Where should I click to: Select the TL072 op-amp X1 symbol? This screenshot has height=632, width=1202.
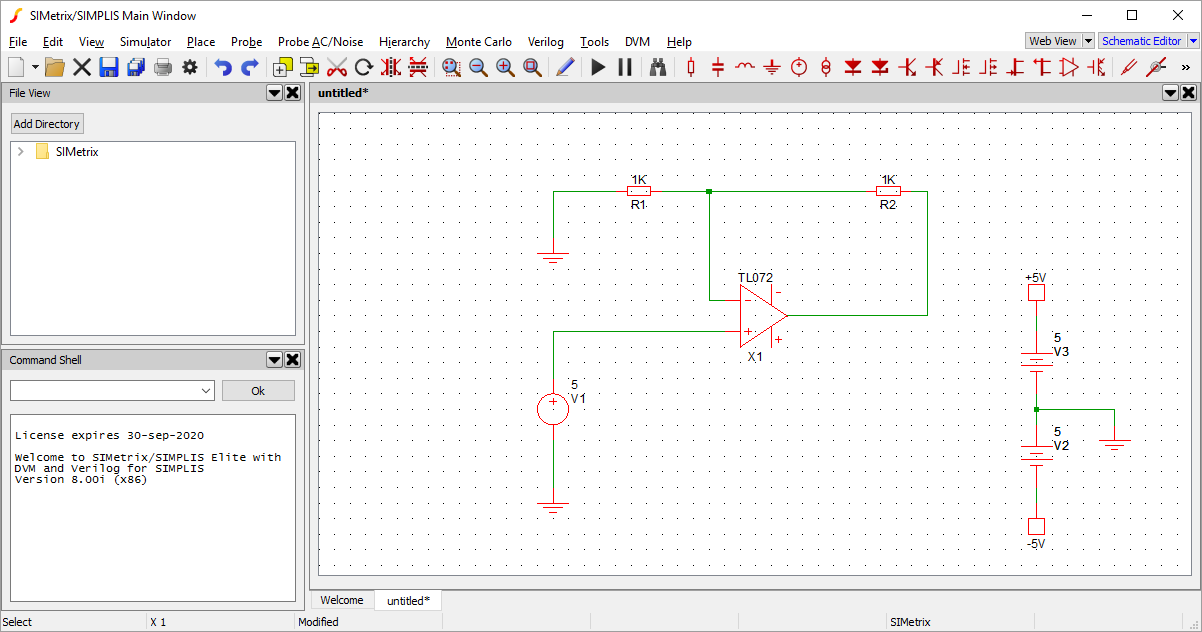click(763, 315)
